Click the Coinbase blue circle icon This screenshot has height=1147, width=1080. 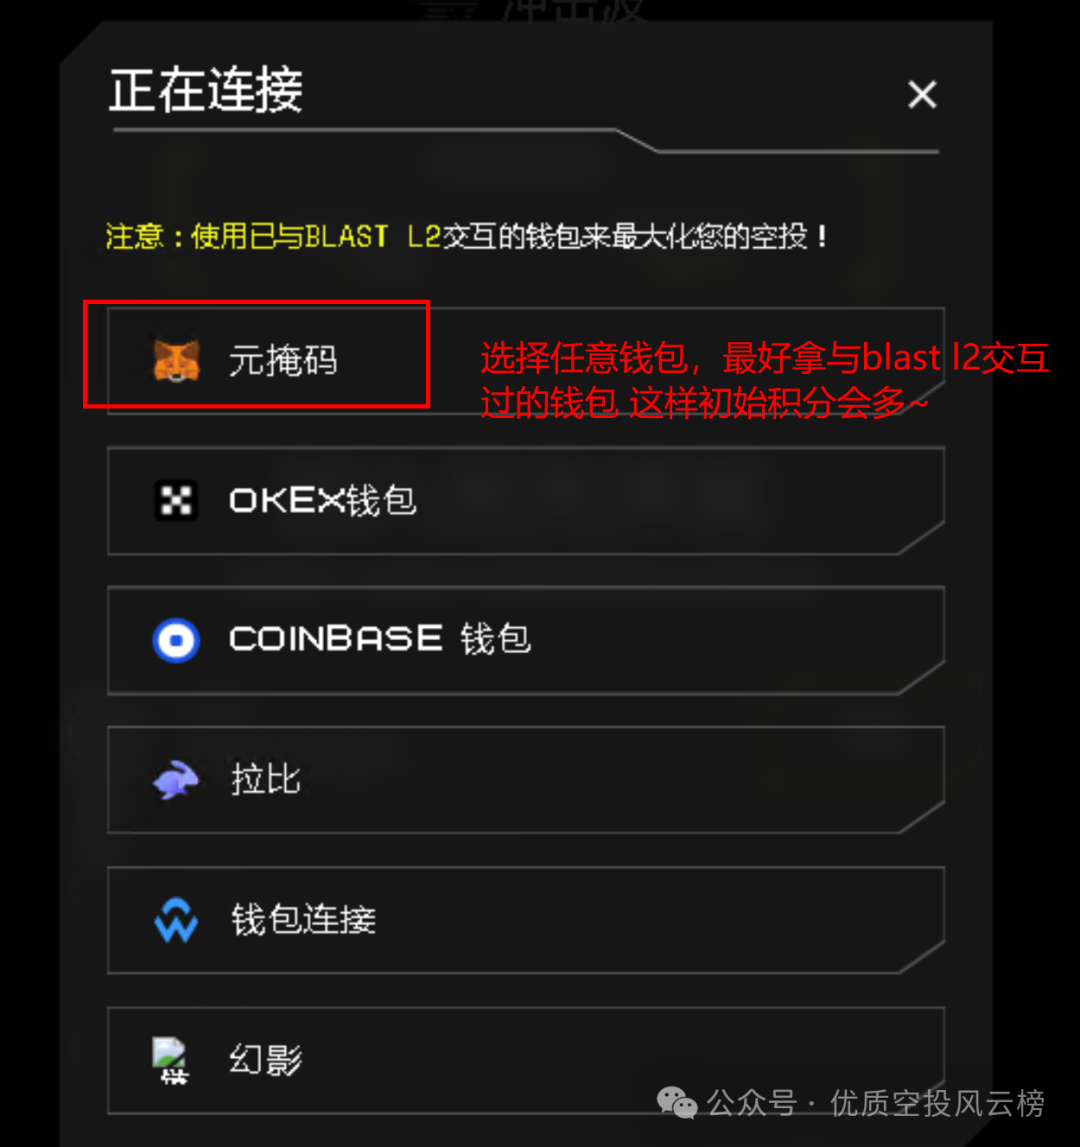click(176, 640)
